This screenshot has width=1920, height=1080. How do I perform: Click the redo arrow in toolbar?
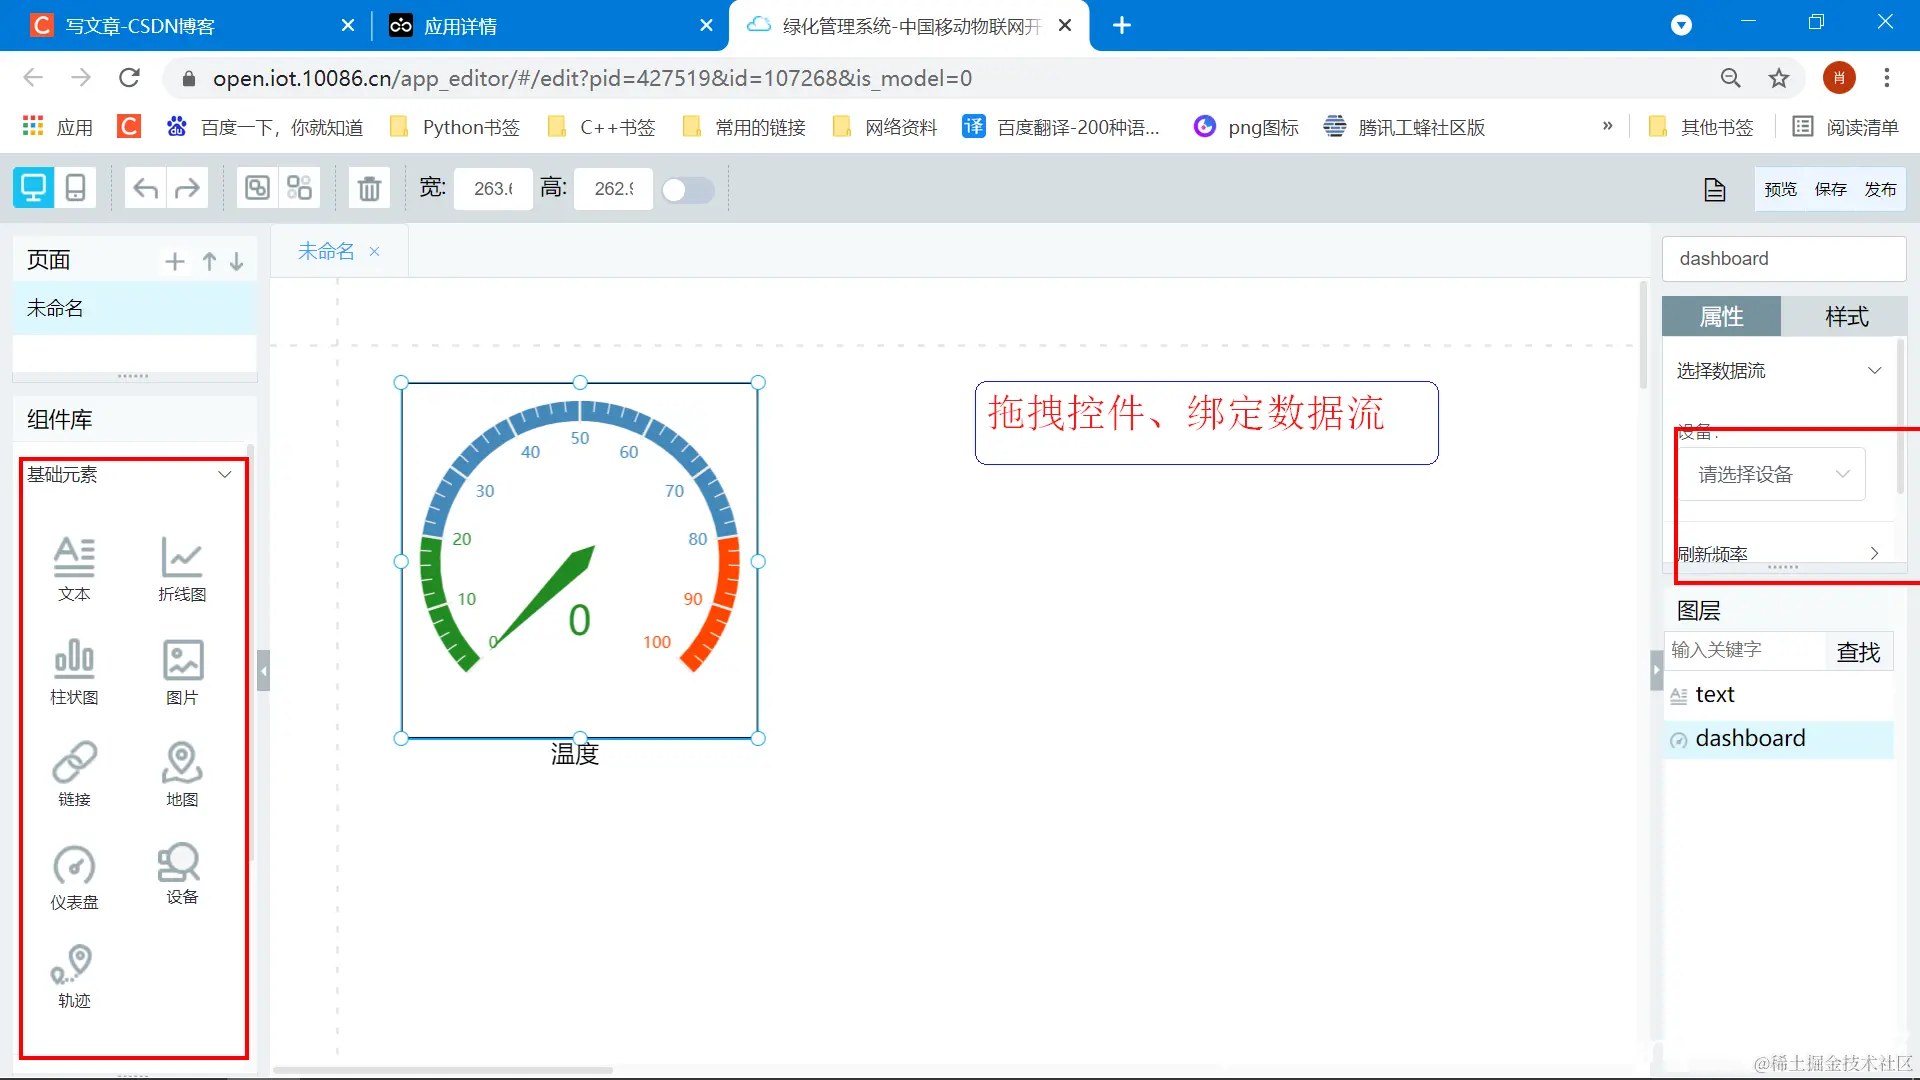(187, 188)
